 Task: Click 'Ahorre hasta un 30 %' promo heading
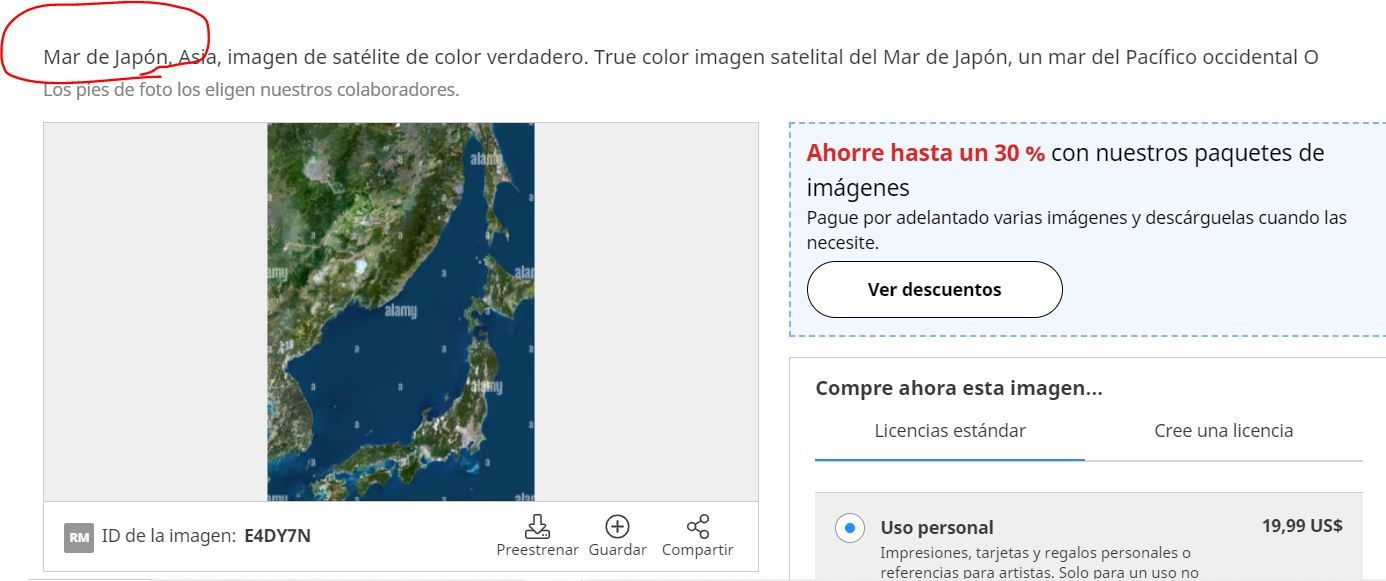925,153
